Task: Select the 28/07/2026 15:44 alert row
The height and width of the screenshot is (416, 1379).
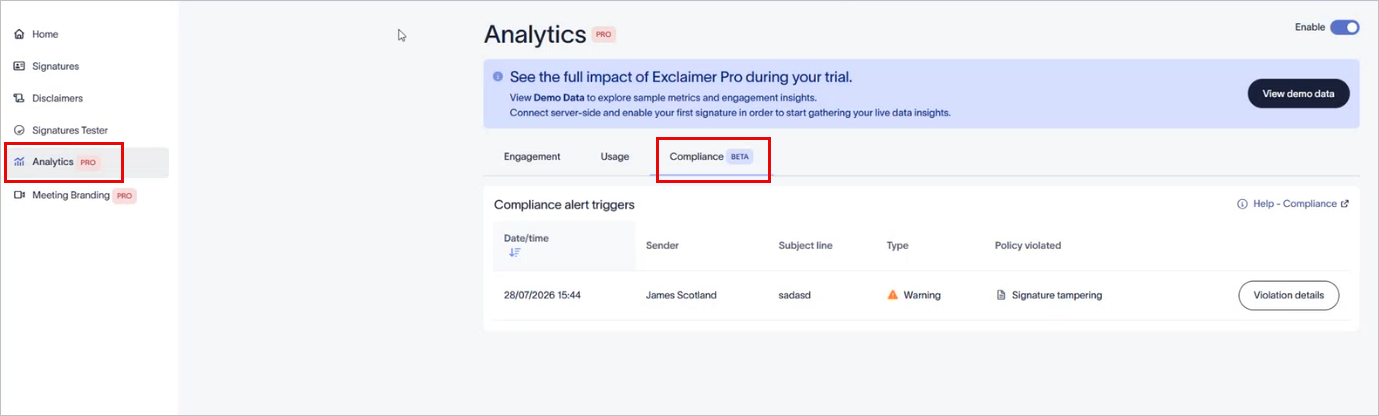Action: [x=921, y=295]
